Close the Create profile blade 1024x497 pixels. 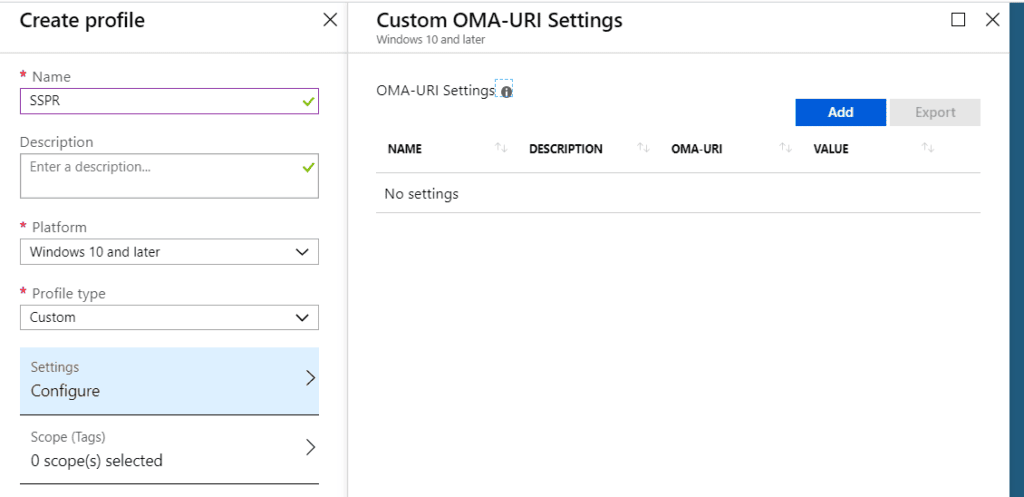coord(330,20)
